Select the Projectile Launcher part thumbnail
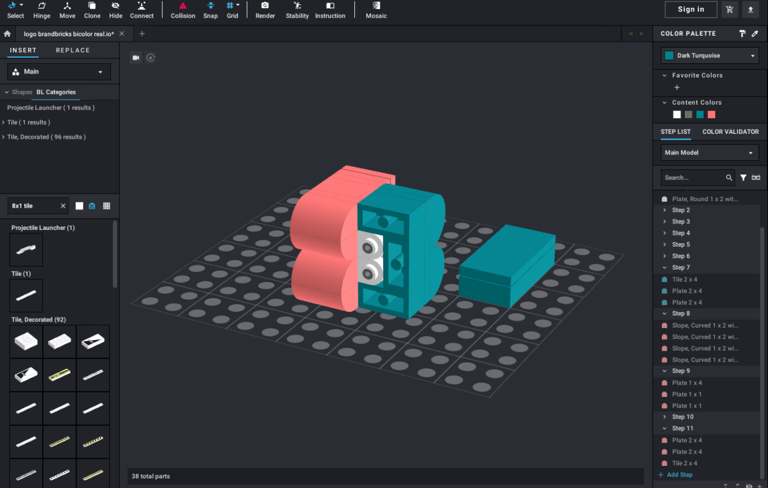Image resolution: width=768 pixels, height=488 pixels. click(26, 250)
